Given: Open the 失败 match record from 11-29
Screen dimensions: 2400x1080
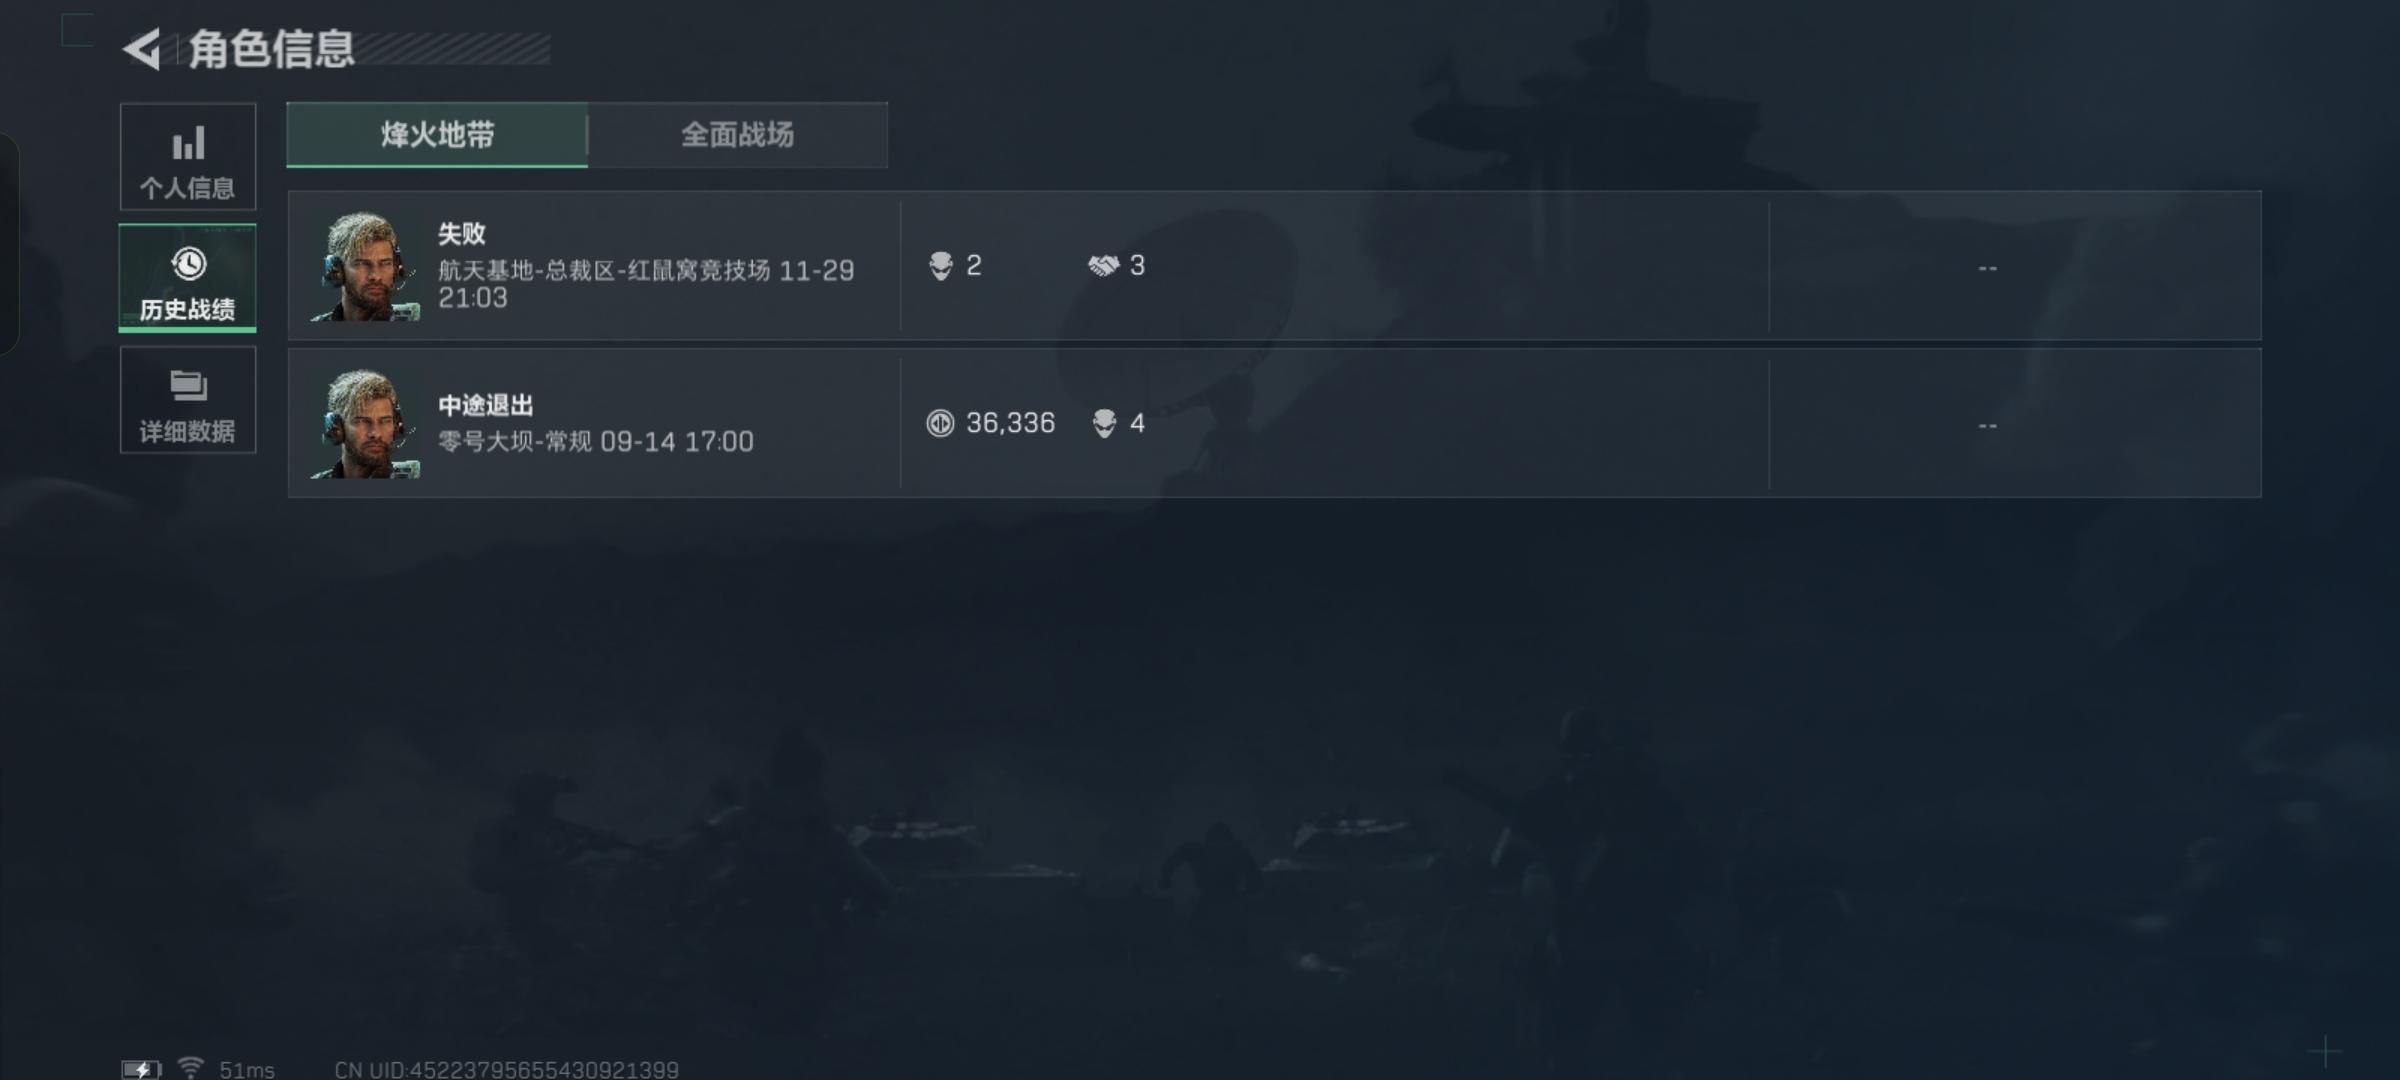Looking at the screenshot, I should coord(1274,265).
